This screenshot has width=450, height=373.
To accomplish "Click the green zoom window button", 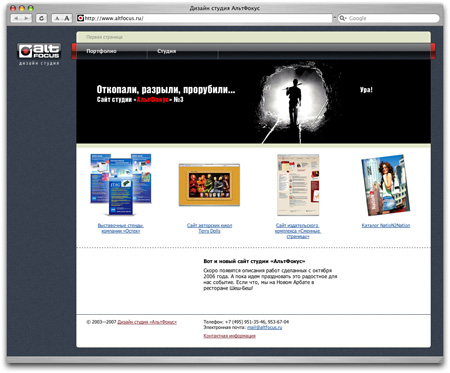I will 30,8.
